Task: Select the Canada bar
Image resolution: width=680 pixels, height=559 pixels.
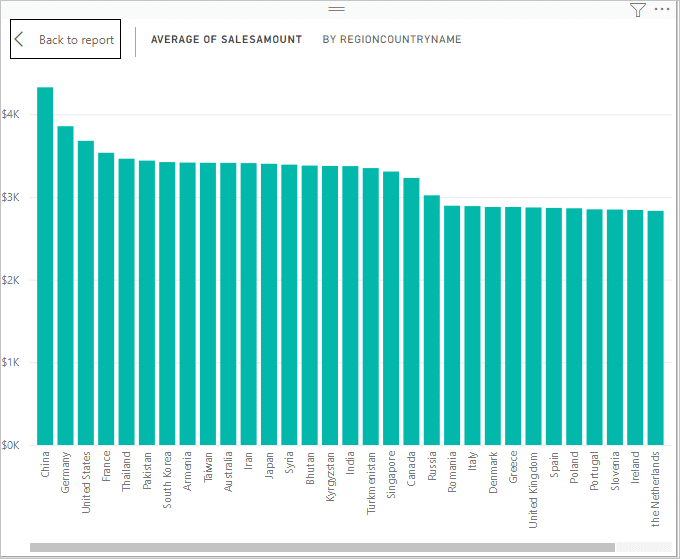Action: coord(411,311)
